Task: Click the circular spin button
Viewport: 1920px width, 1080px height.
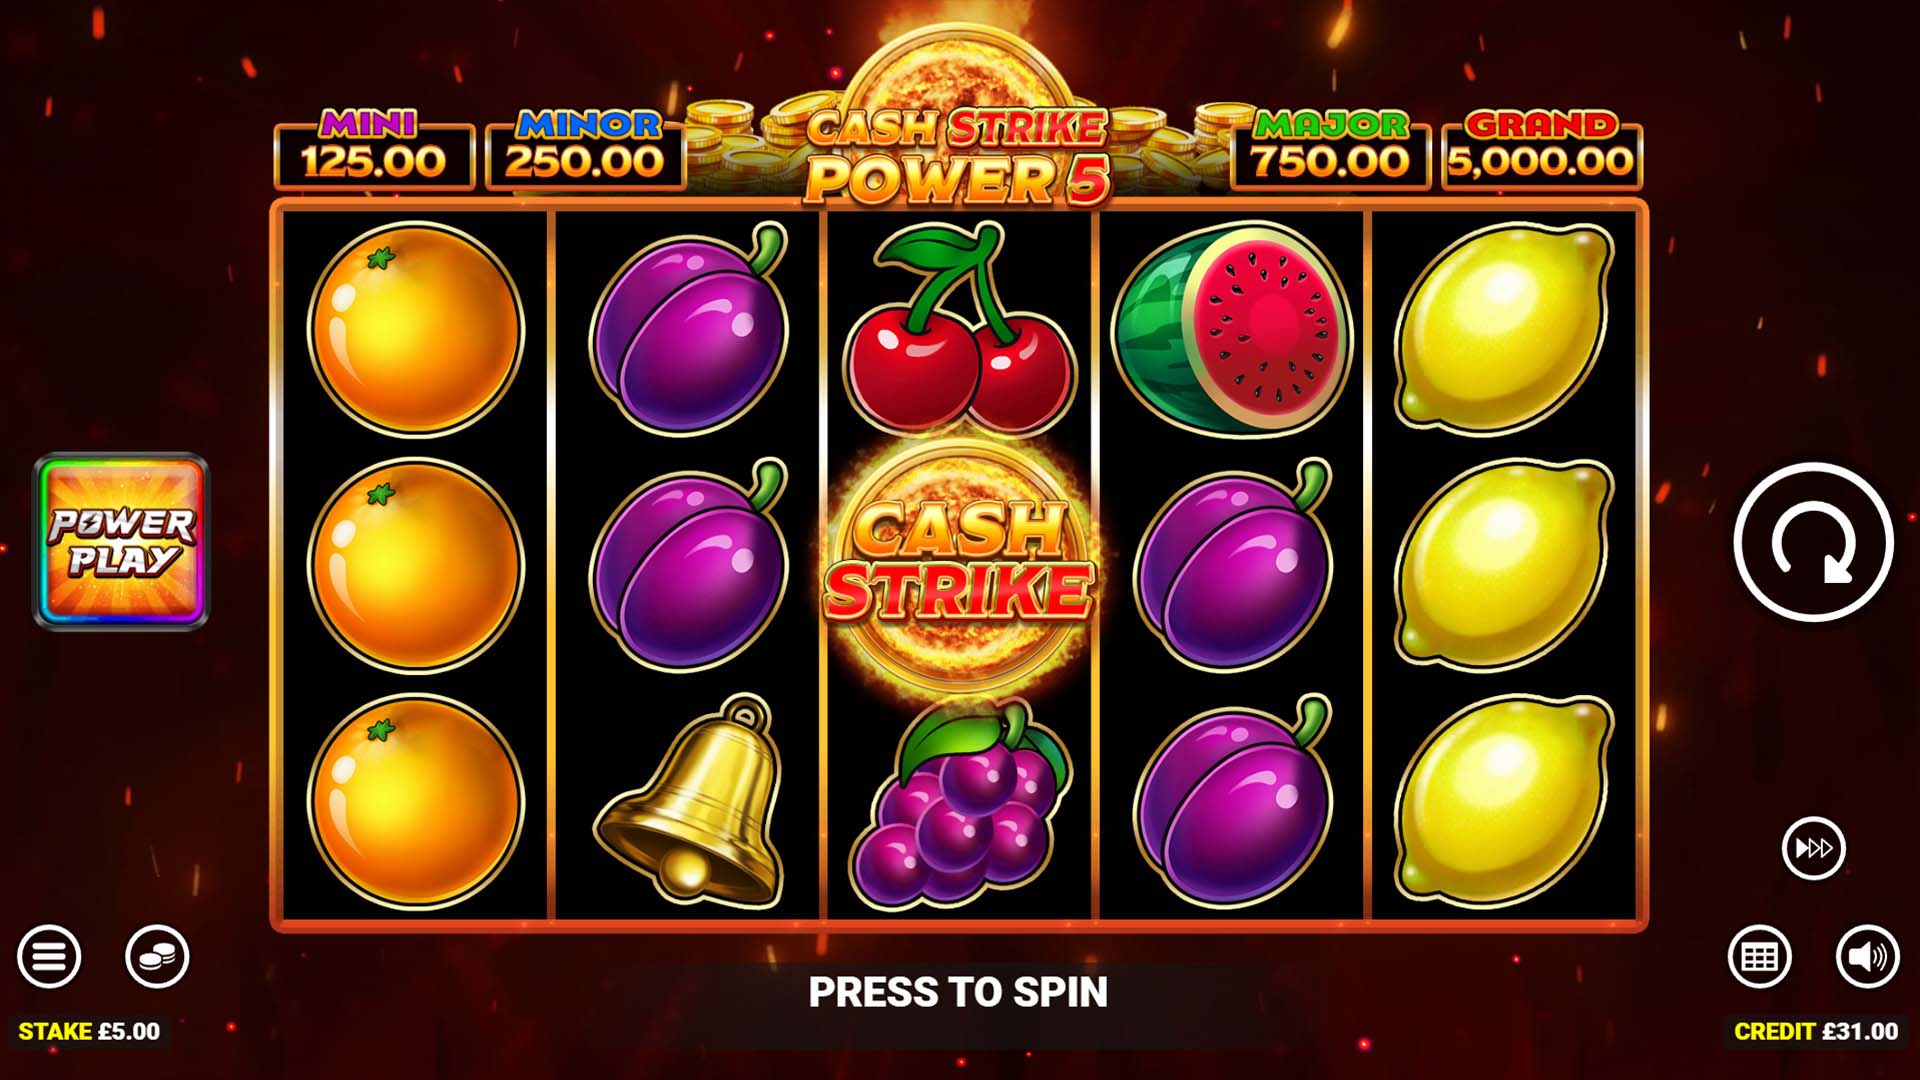Action: [1813, 542]
